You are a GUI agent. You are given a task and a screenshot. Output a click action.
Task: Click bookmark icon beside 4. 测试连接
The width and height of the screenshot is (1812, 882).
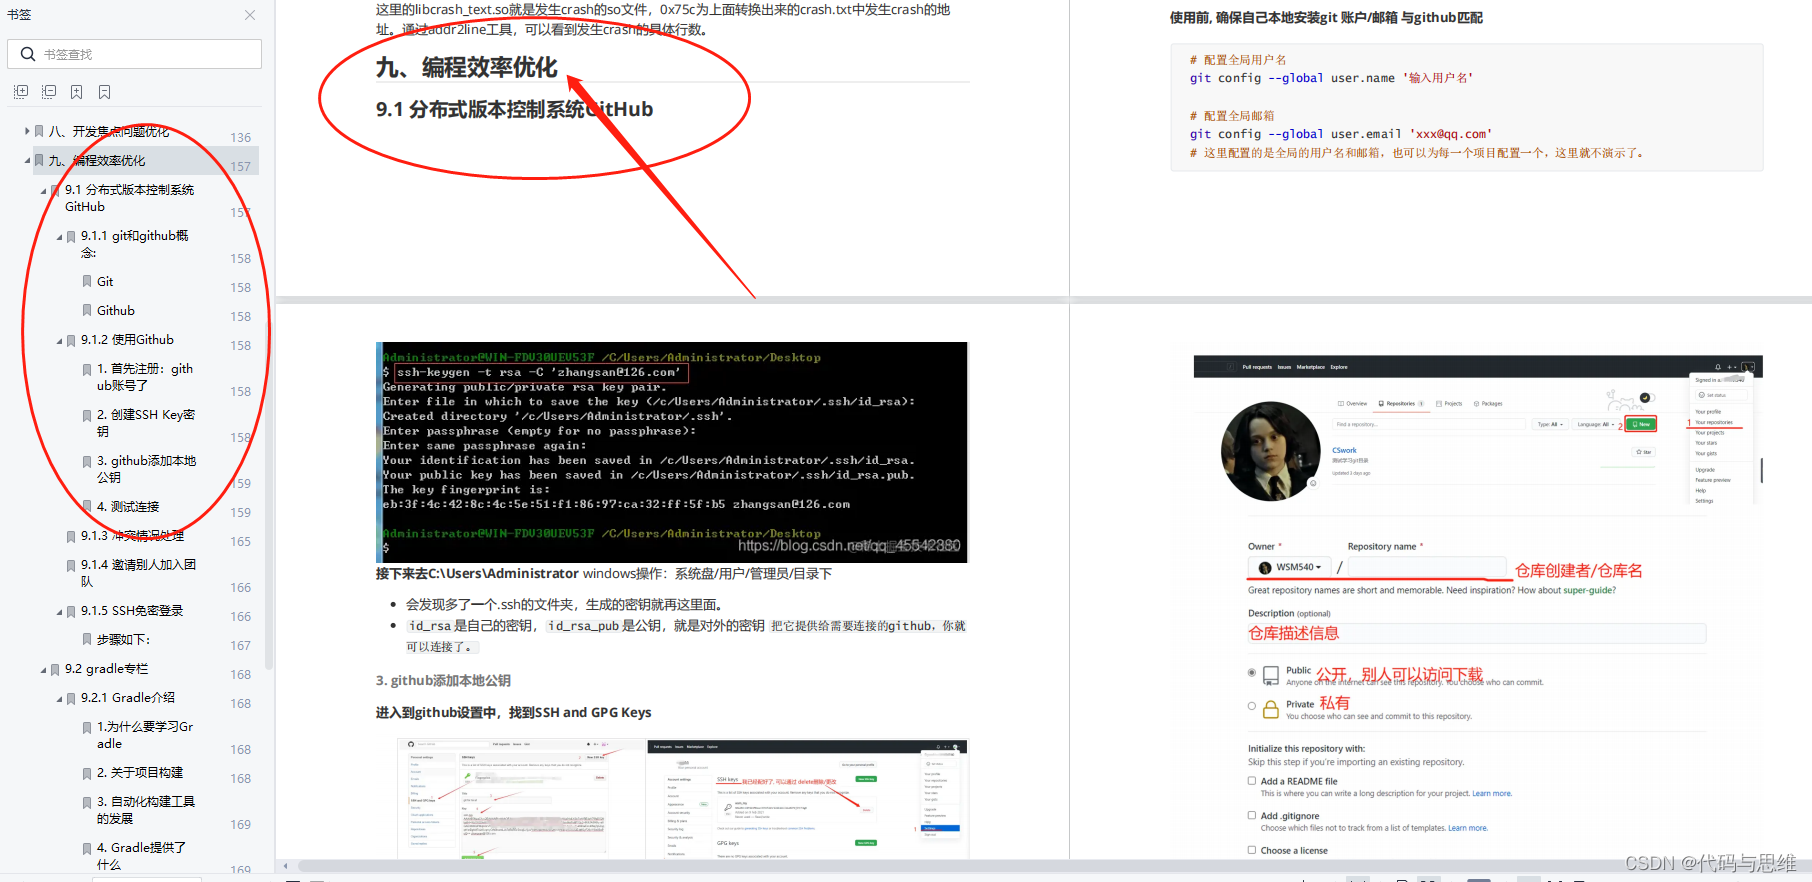pyautogui.click(x=87, y=507)
